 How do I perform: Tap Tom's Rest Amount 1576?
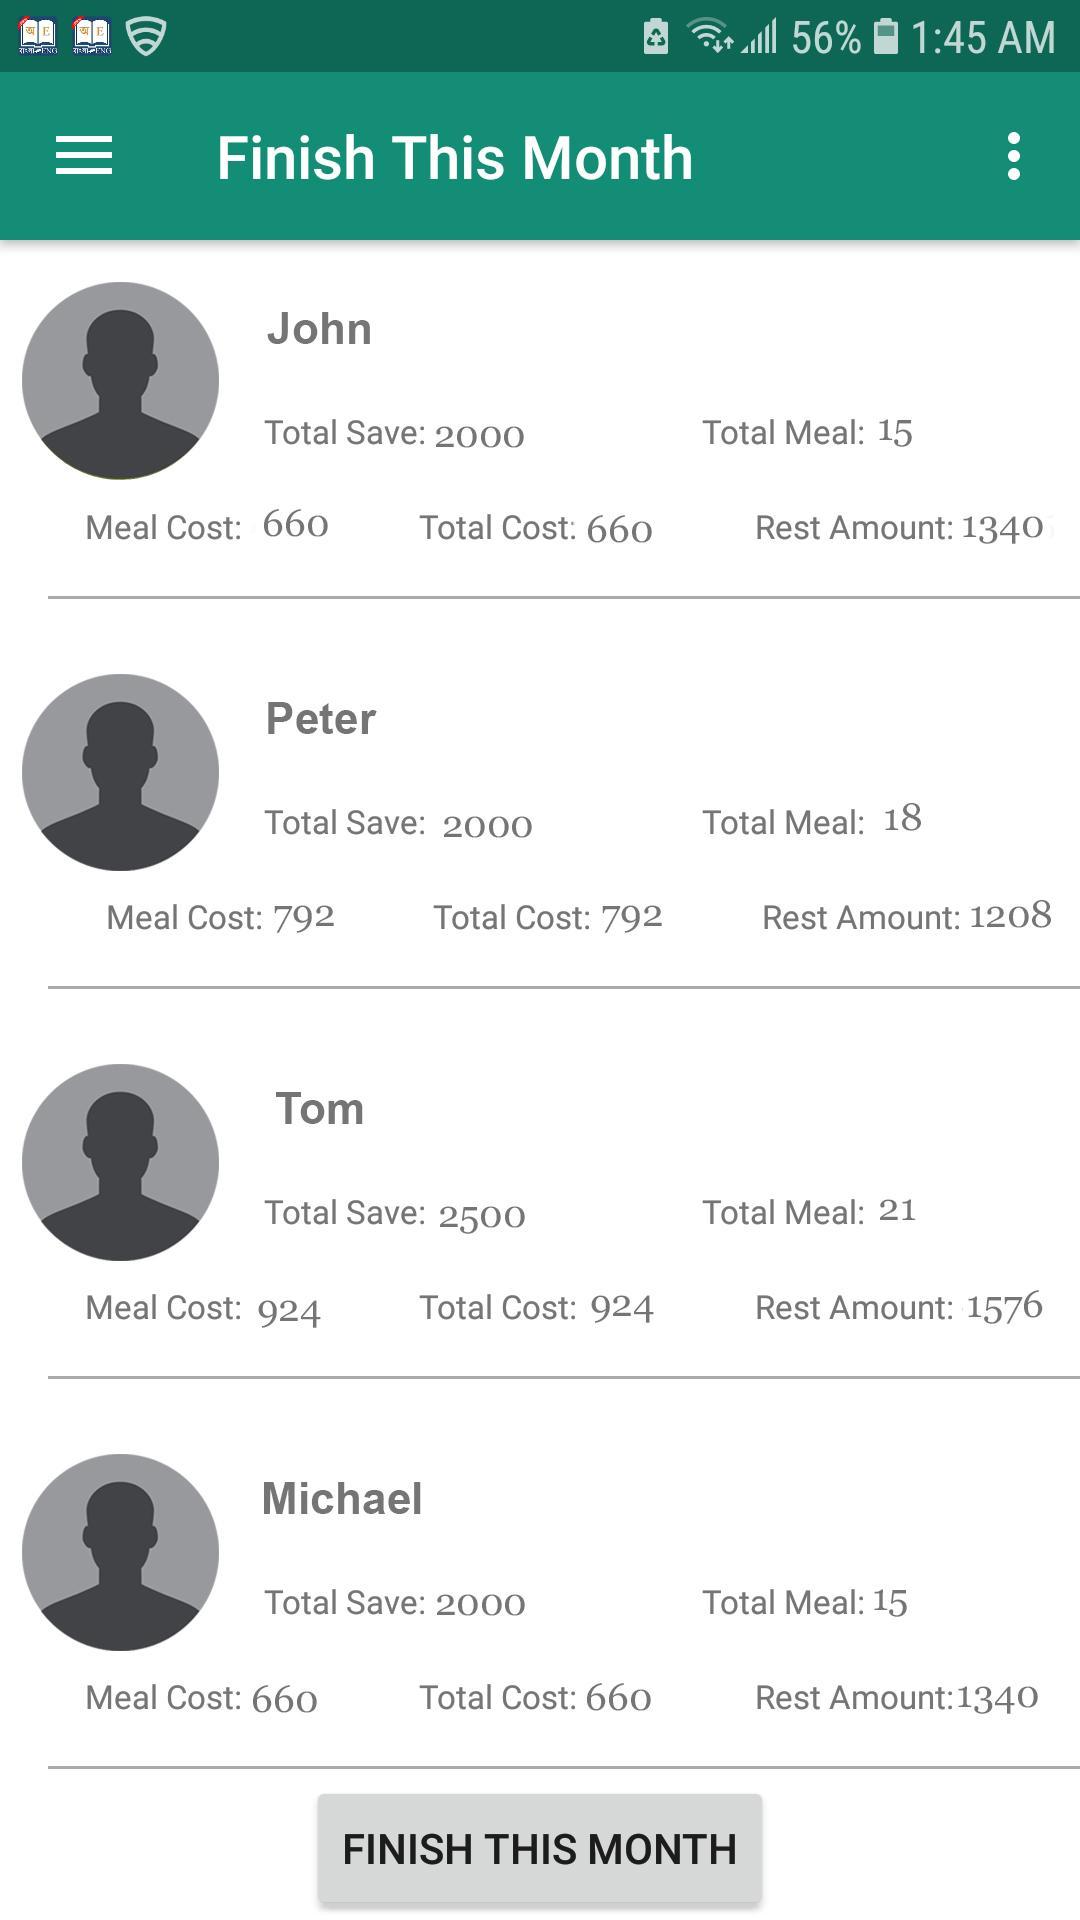click(1004, 1307)
